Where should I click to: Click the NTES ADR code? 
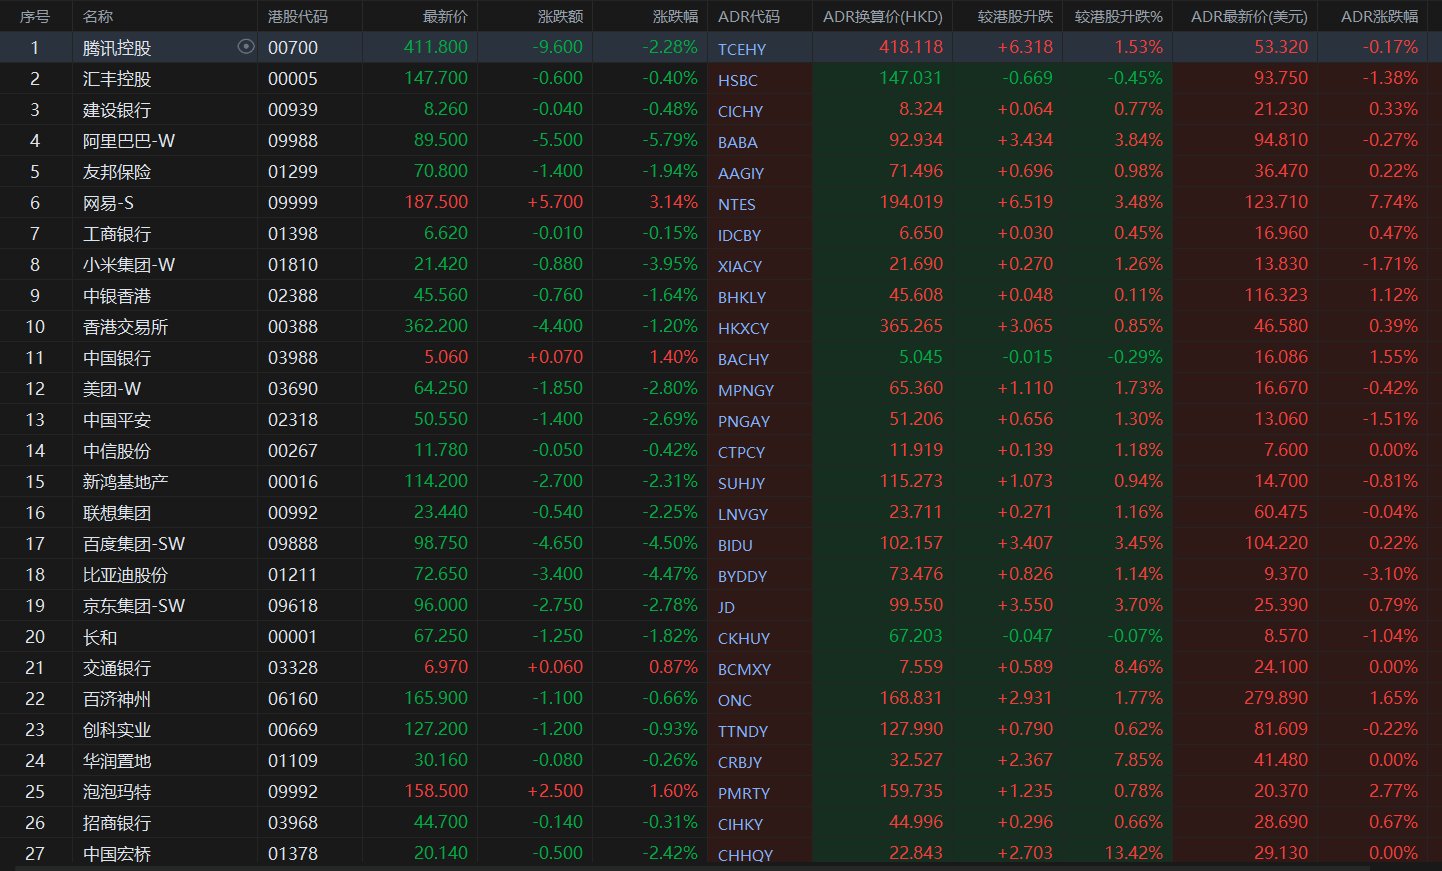click(737, 204)
